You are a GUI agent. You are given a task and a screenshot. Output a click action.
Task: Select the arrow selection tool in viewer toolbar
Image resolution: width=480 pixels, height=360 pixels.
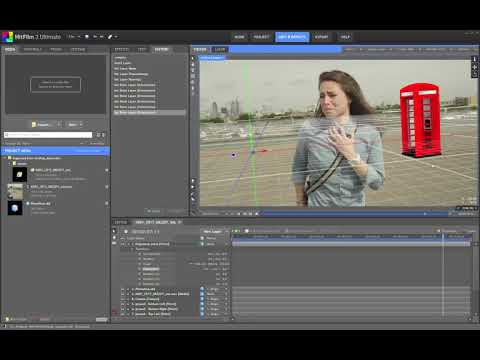click(193, 58)
